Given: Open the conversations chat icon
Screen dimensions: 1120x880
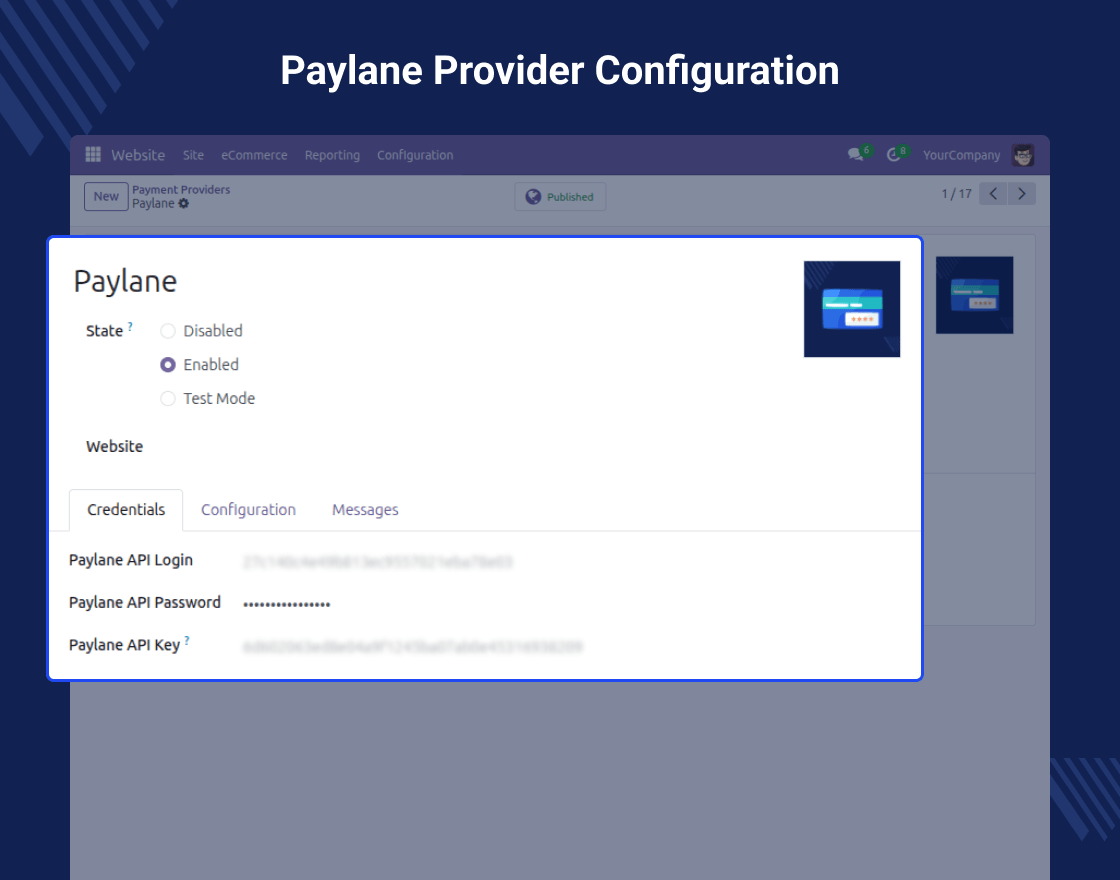Looking at the screenshot, I should point(855,154).
